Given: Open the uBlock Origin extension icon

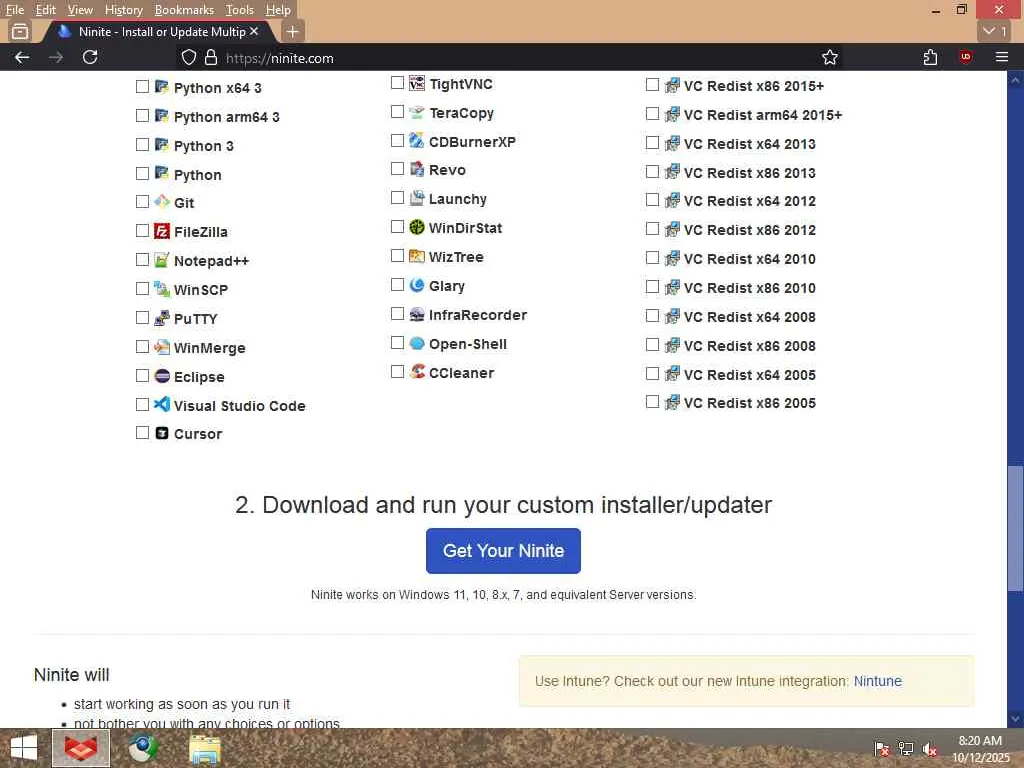Looking at the screenshot, I should pyautogui.click(x=965, y=57).
